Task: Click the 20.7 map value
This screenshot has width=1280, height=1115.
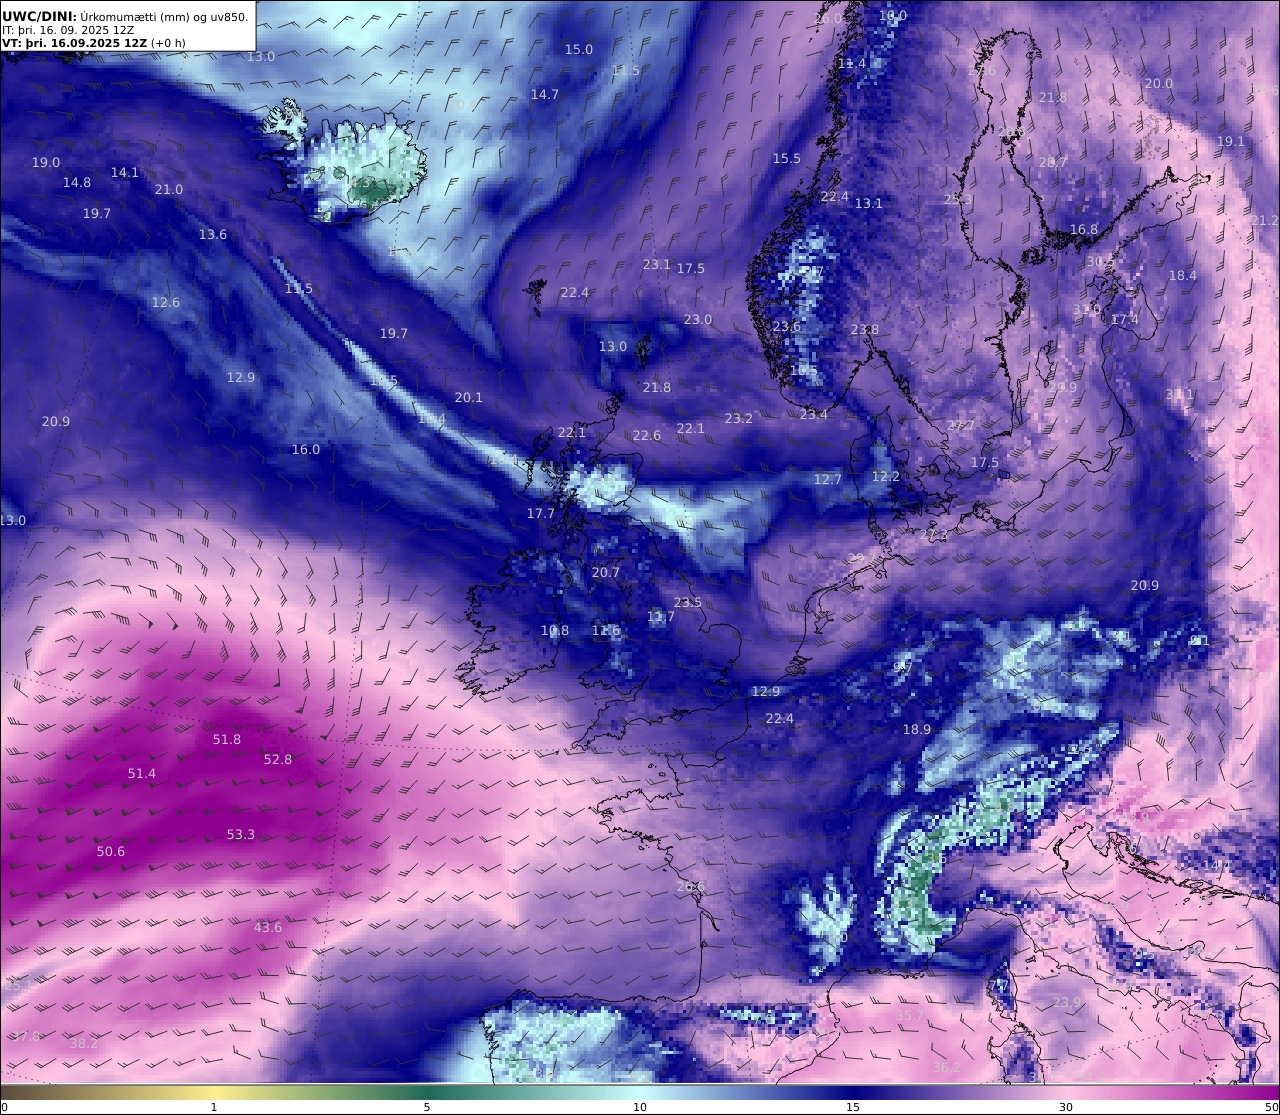Action: point(606,572)
